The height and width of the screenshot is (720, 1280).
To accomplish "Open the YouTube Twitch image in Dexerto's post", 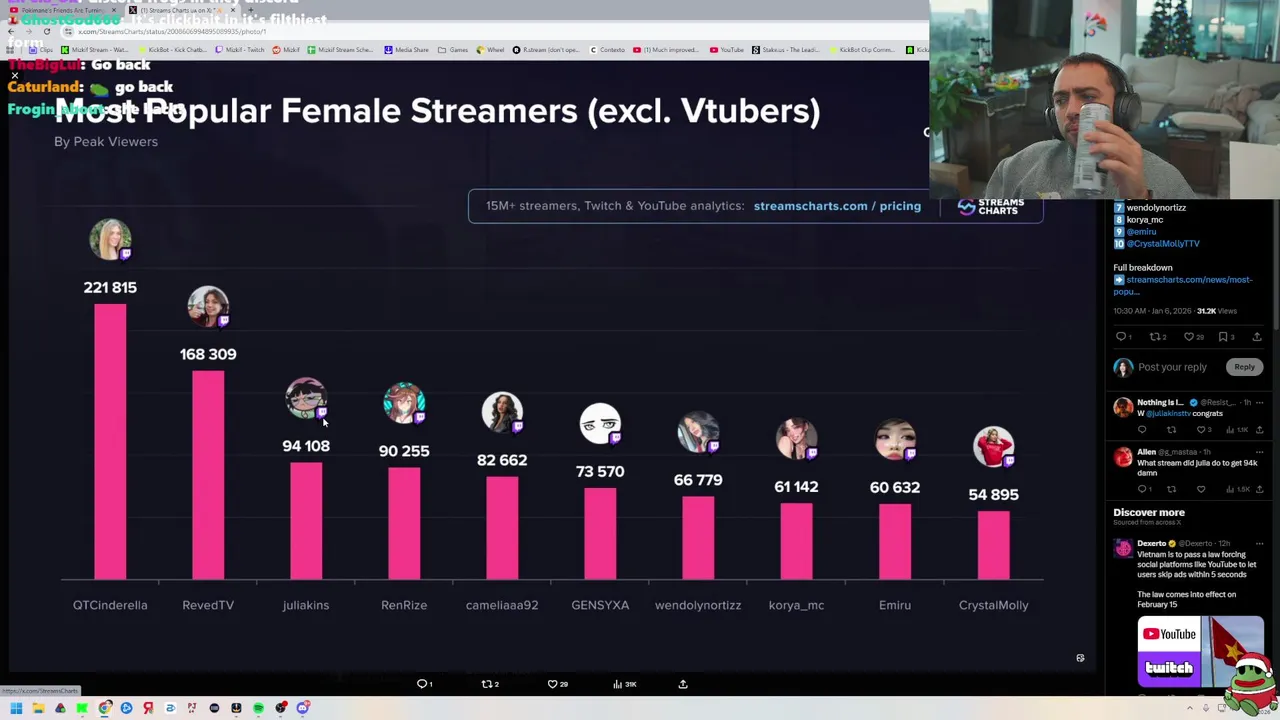I will coord(1200,652).
